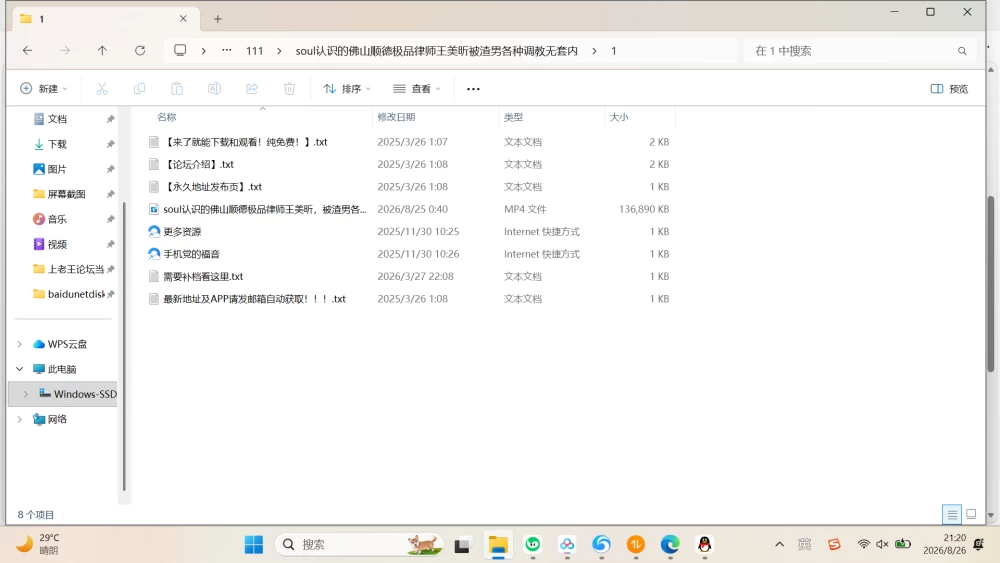Click the Copy icon in toolbar
Screen dimensions: 1000x563
coord(139,89)
